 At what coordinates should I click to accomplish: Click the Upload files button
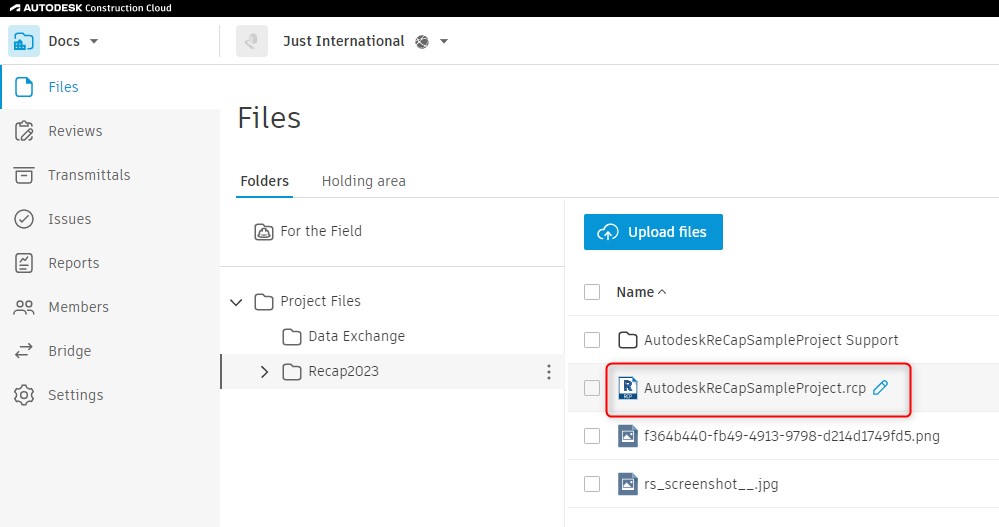(653, 232)
